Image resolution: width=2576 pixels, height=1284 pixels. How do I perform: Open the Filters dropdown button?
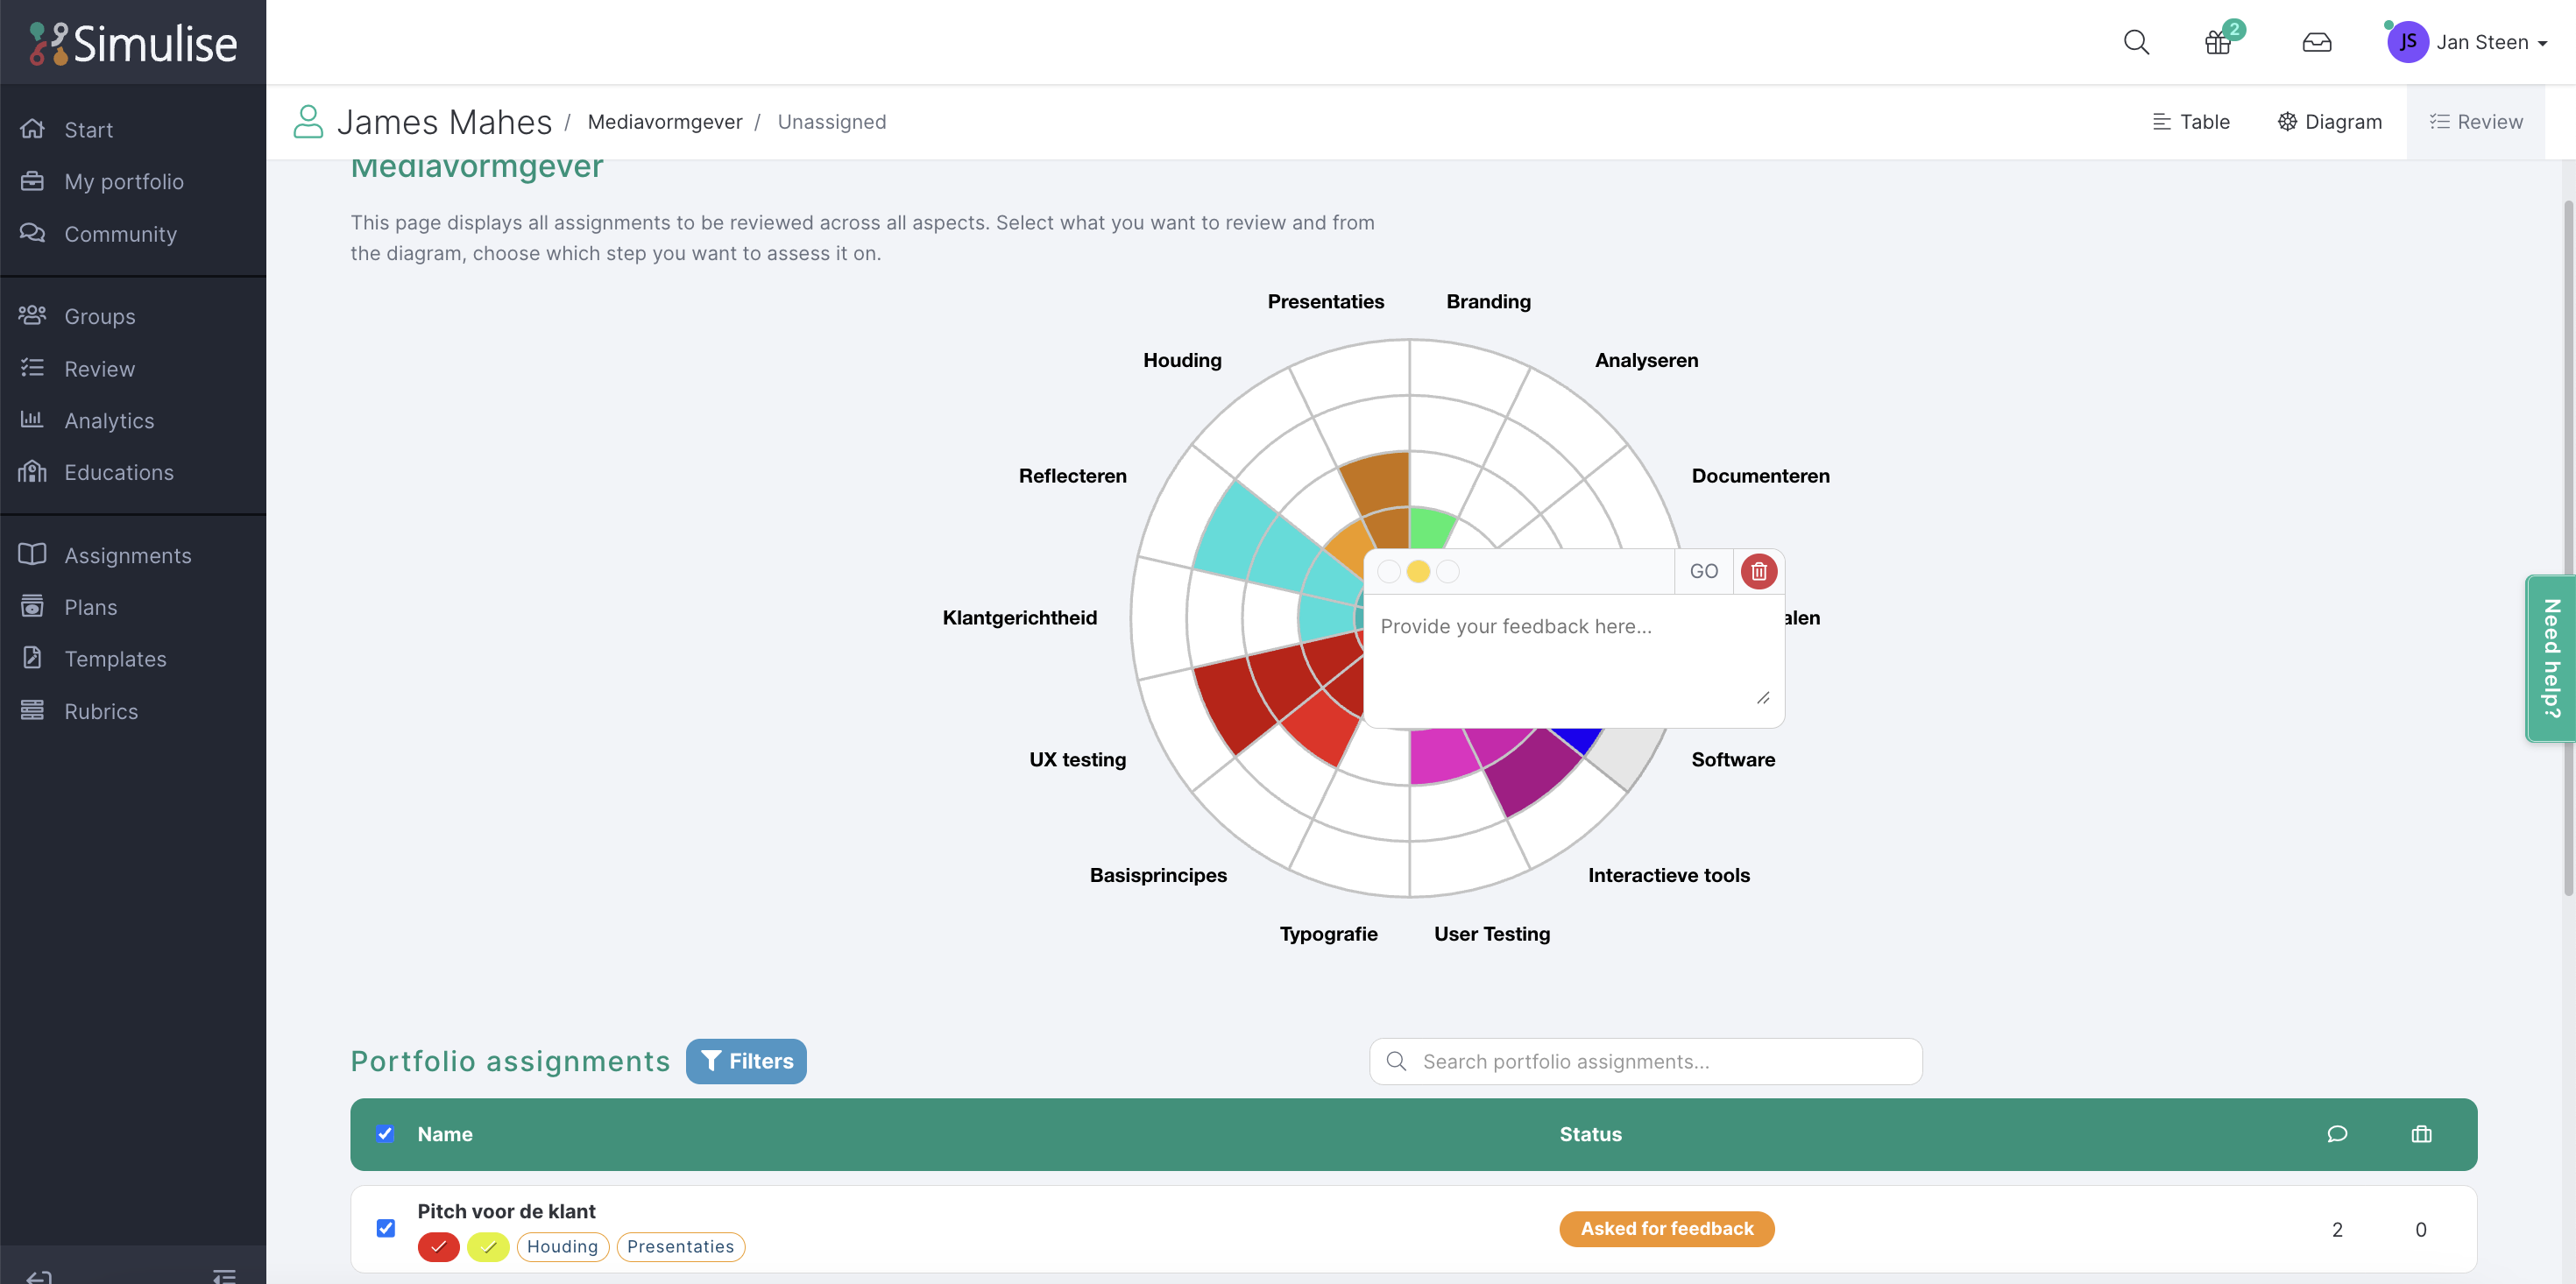click(746, 1061)
